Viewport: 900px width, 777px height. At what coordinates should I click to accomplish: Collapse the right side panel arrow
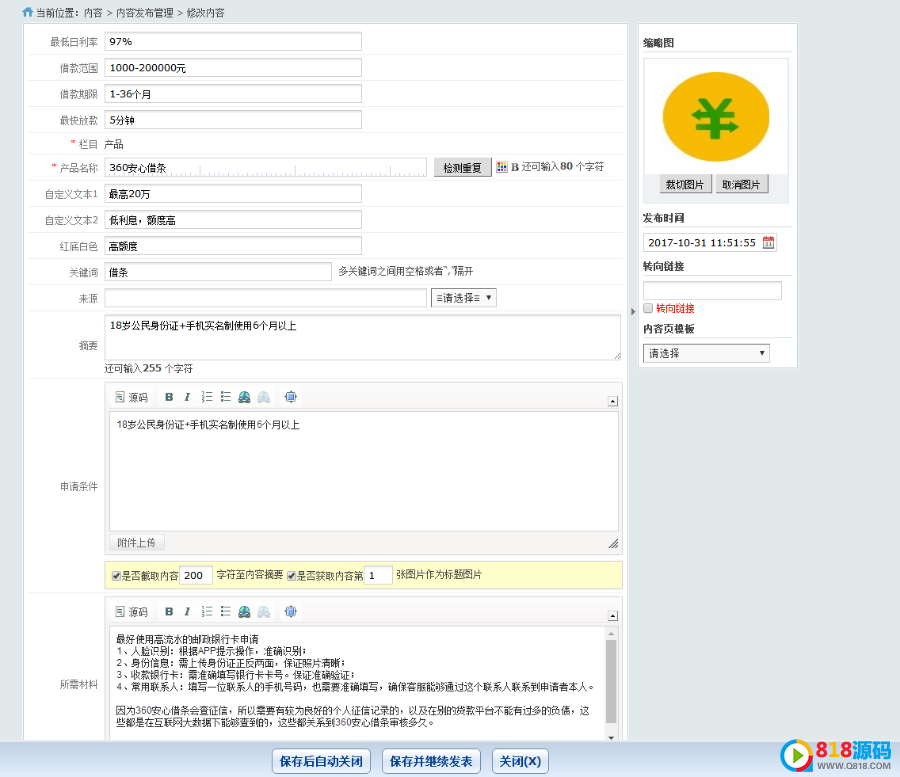click(x=633, y=312)
